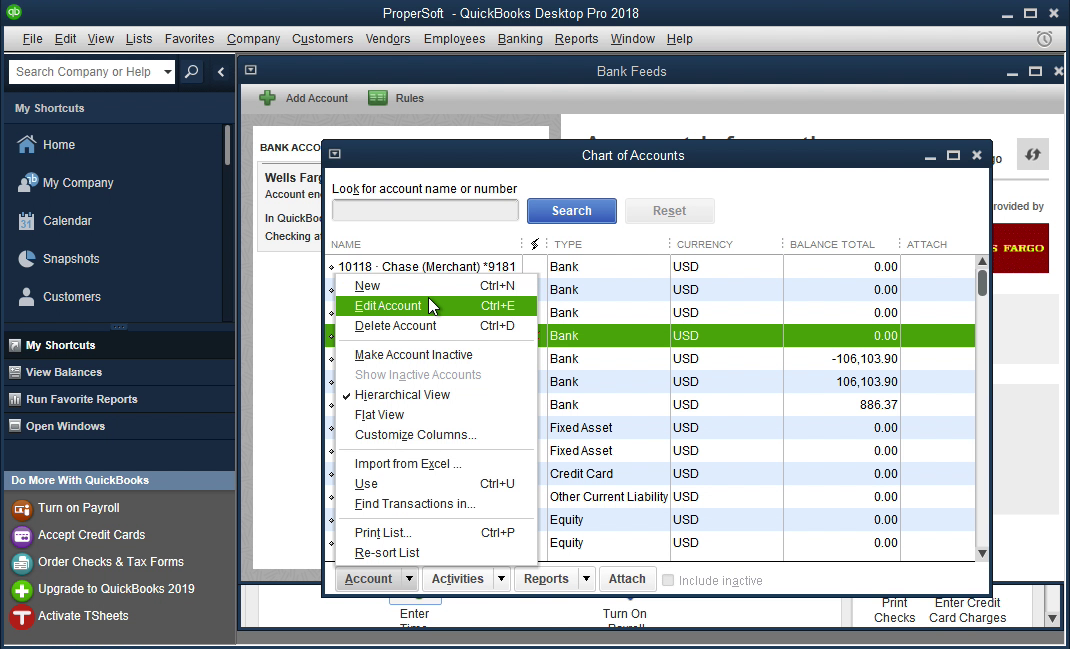Image resolution: width=1070 pixels, height=649 pixels.
Task: Open the Snapshots pie chart icon
Action: point(27,259)
